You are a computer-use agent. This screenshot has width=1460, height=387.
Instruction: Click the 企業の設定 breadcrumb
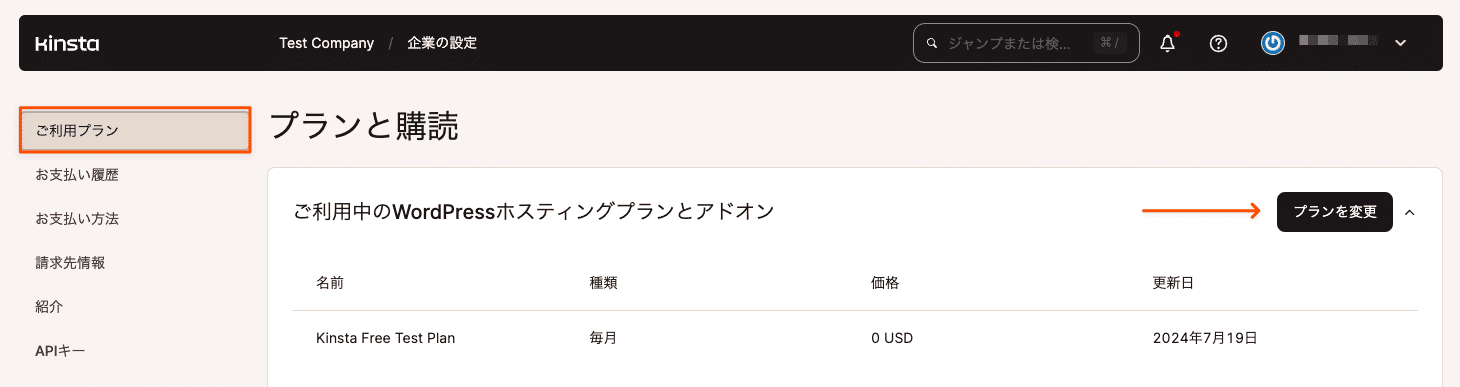pos(442,43)
